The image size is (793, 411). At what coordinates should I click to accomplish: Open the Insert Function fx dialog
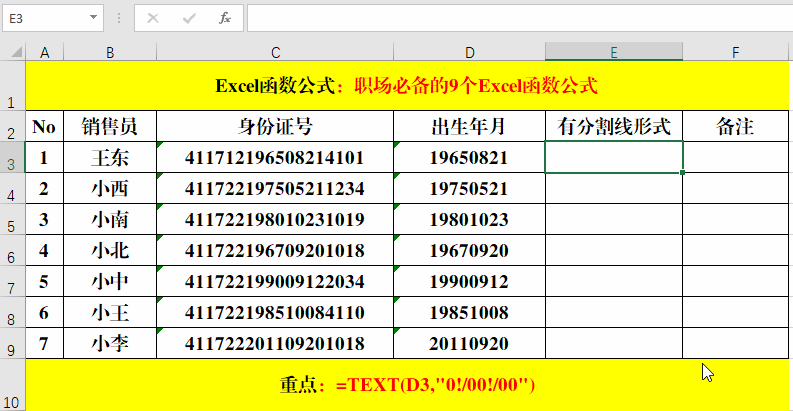point(225,19)
